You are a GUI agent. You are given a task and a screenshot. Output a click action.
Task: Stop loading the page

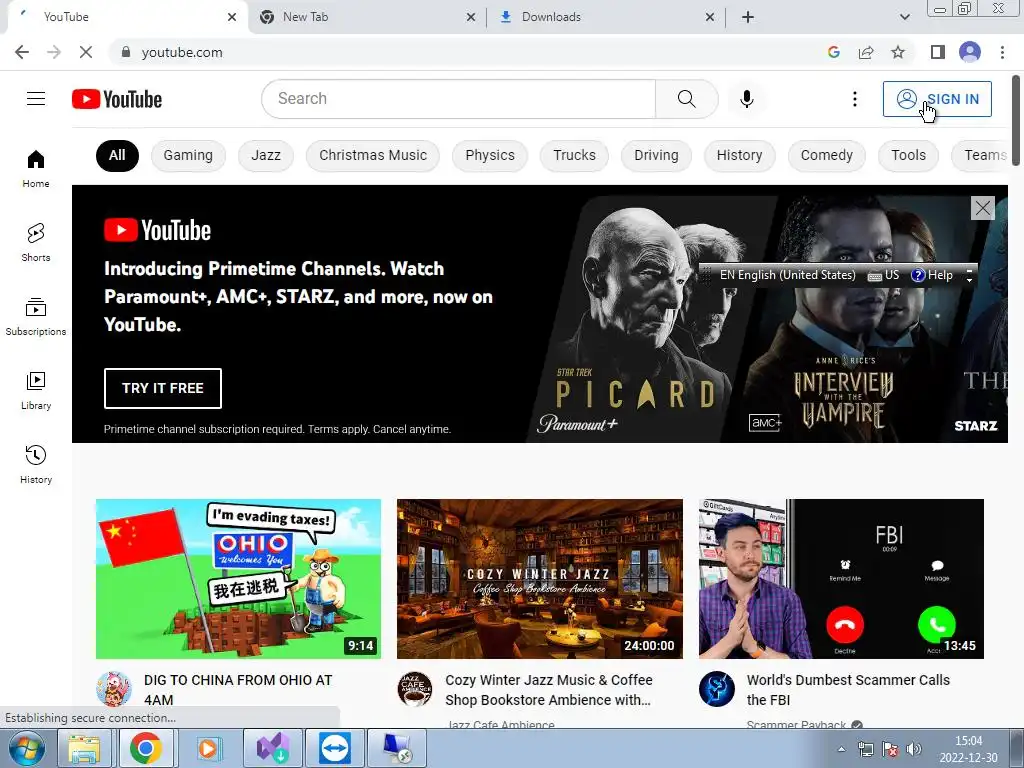coord(86,52)
